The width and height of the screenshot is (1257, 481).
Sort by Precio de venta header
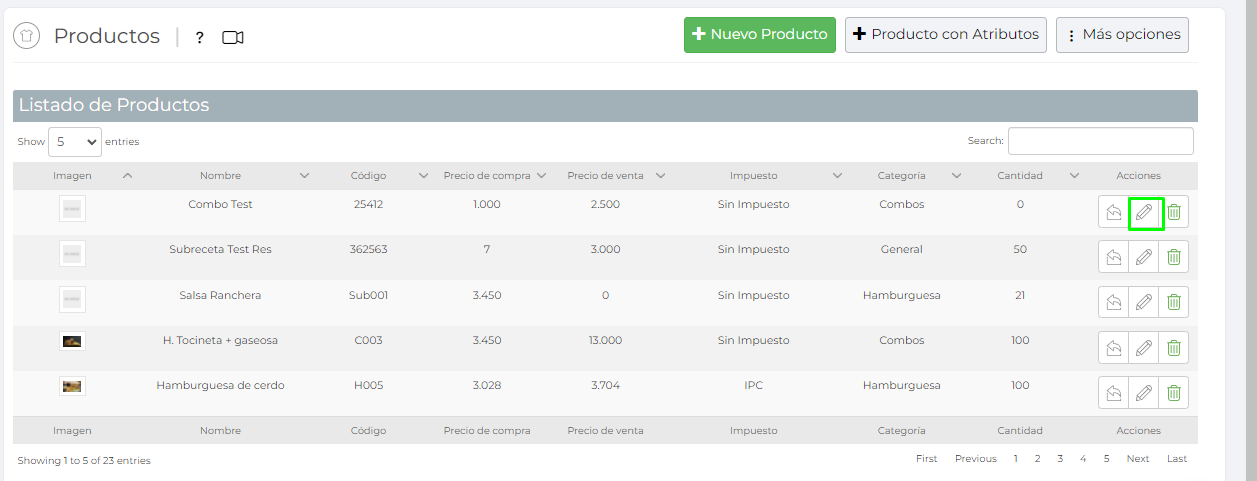[x=605, y=176]
